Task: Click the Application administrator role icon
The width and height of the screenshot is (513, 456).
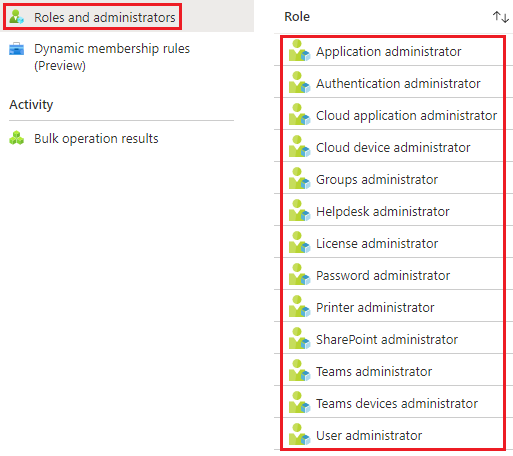Action: [x=299, y=51]
